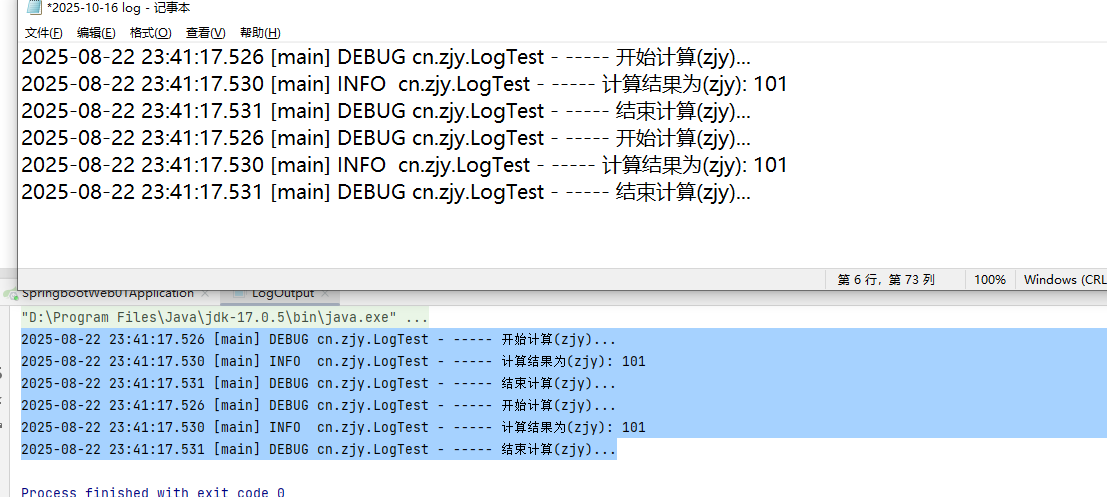The image size is (1107, 497).
Task: Place cursor in first Notepad log line
Action: 385,58
